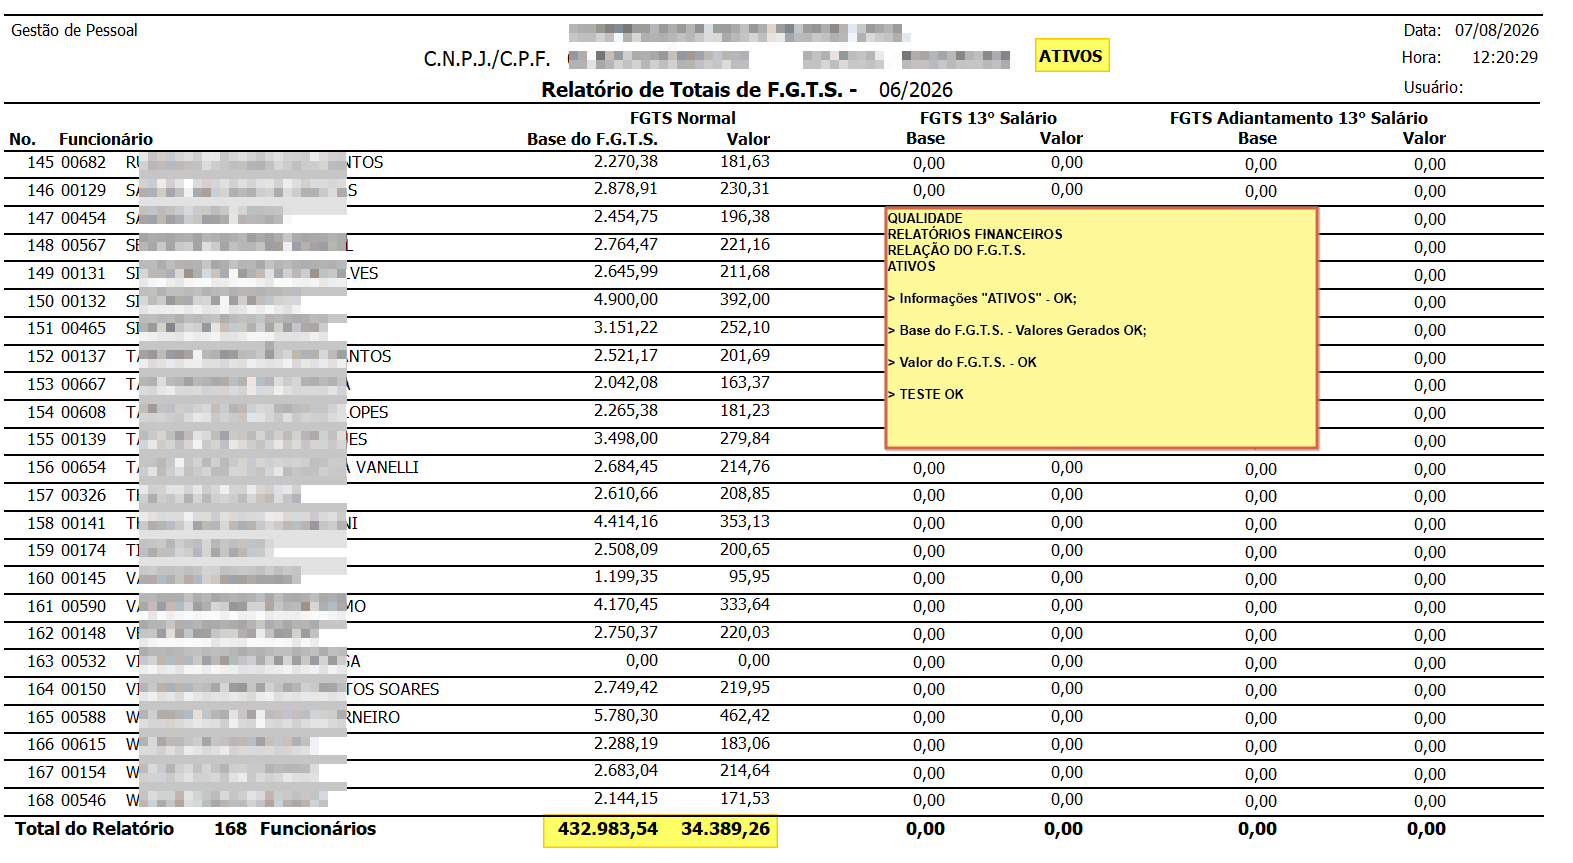Screen dimensions: 1573x863
Task: Click the yellow QUALIDADE note box
Action: (1101, 328)
